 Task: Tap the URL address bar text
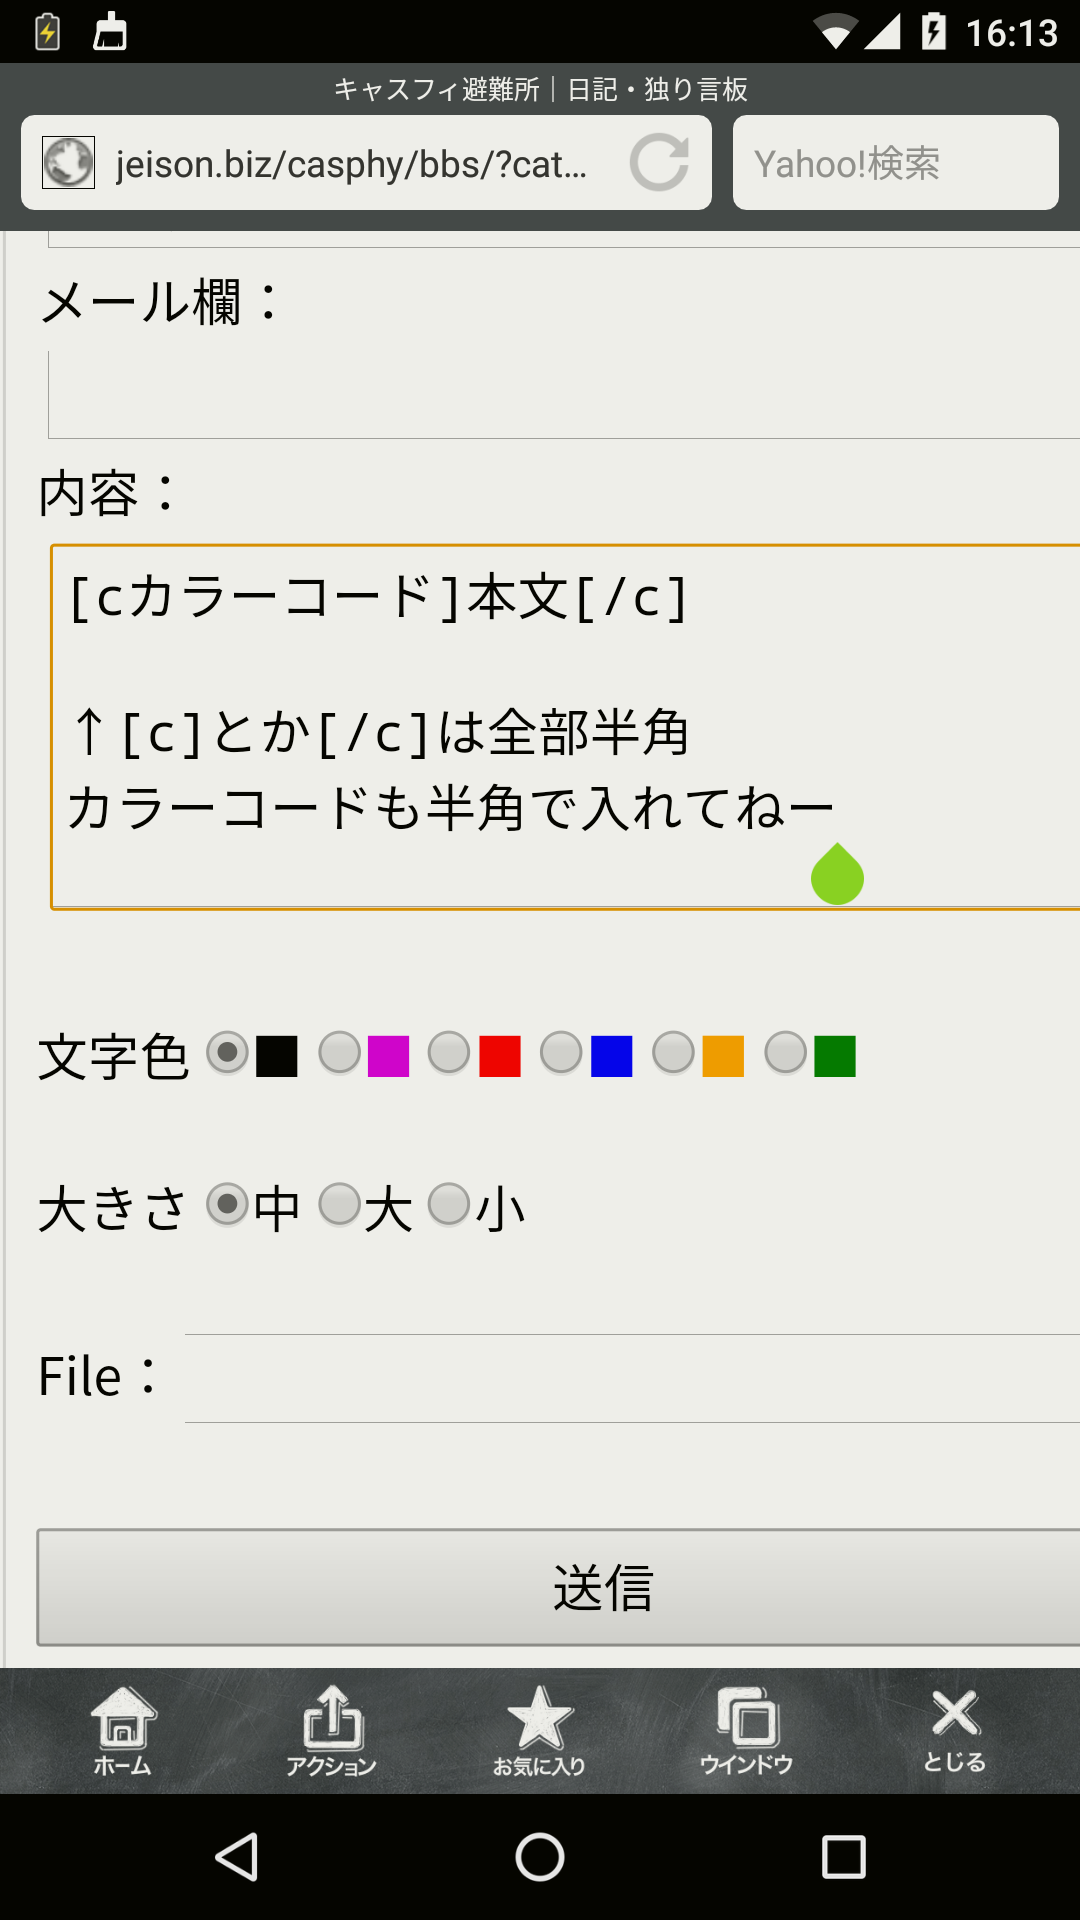click(352, 163)
